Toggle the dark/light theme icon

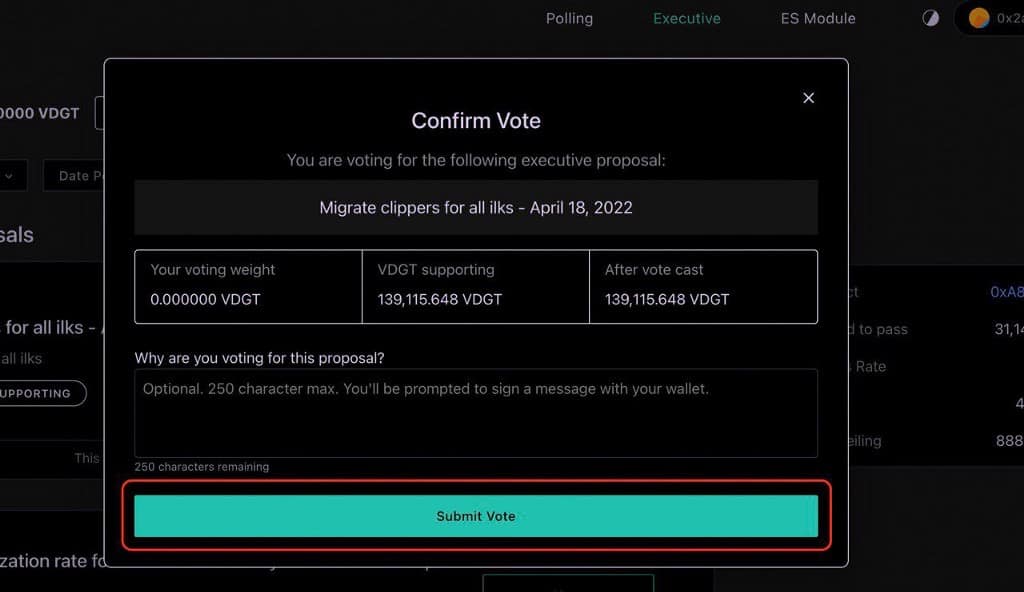(930, 18)
